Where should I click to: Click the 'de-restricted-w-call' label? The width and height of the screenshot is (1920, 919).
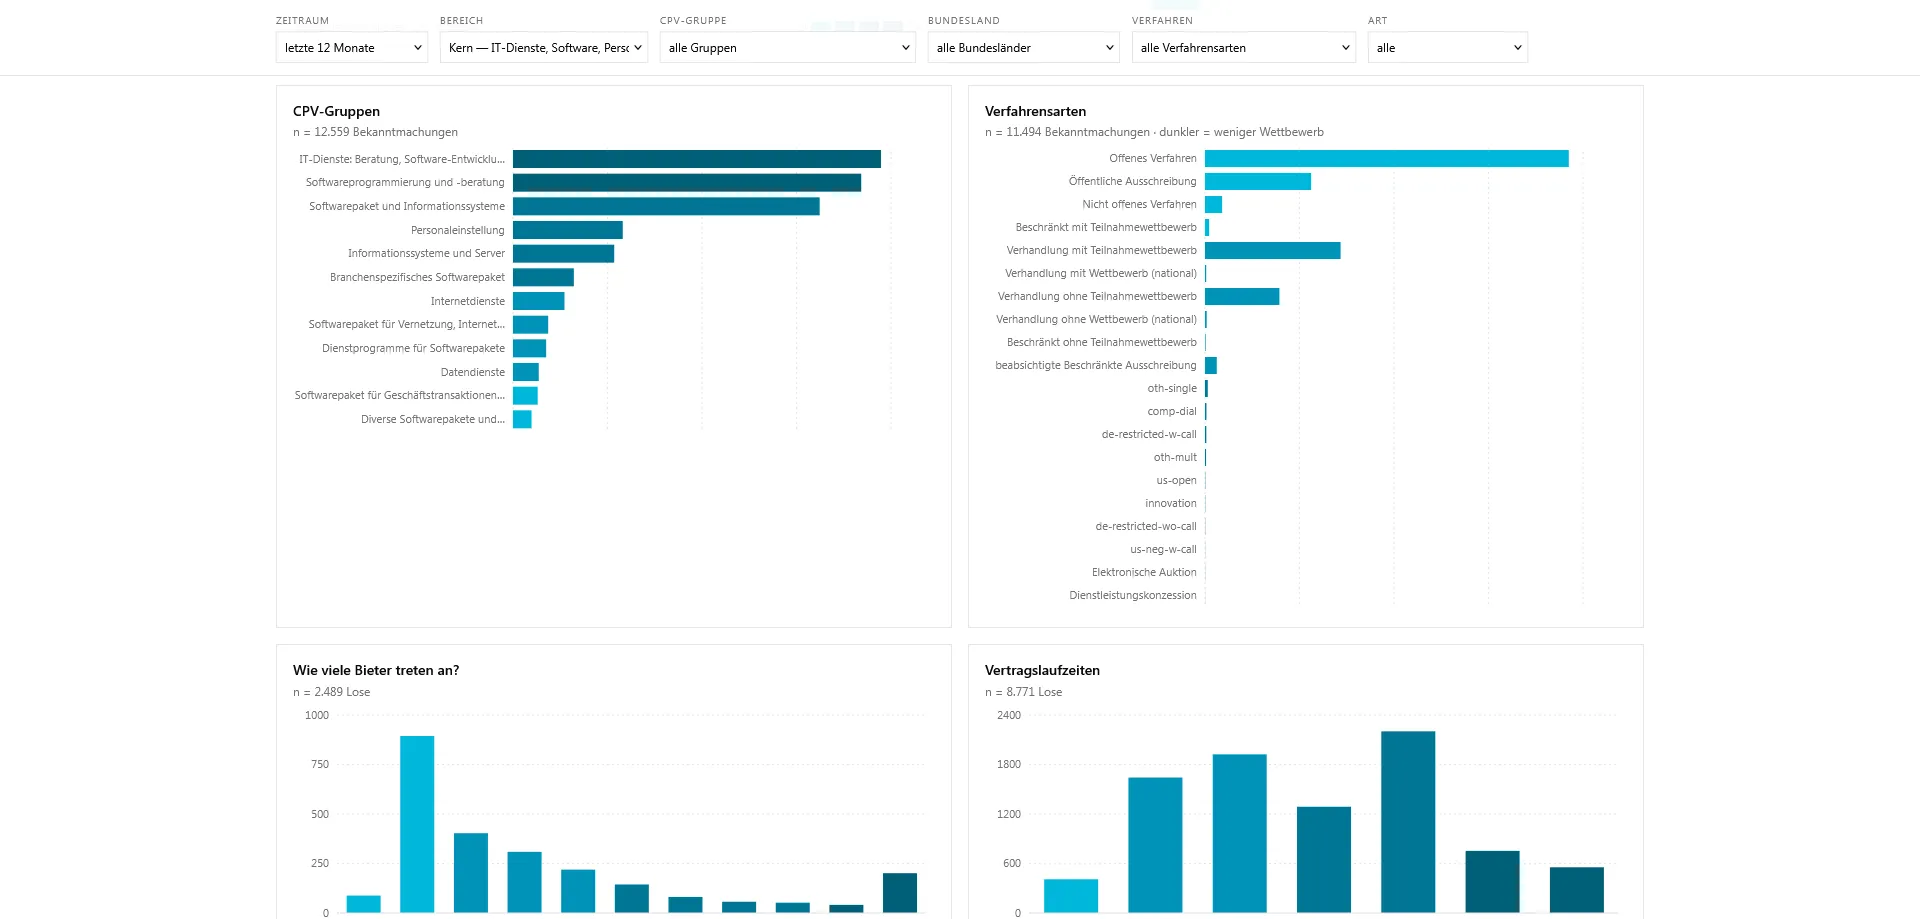click(1149, 434)
